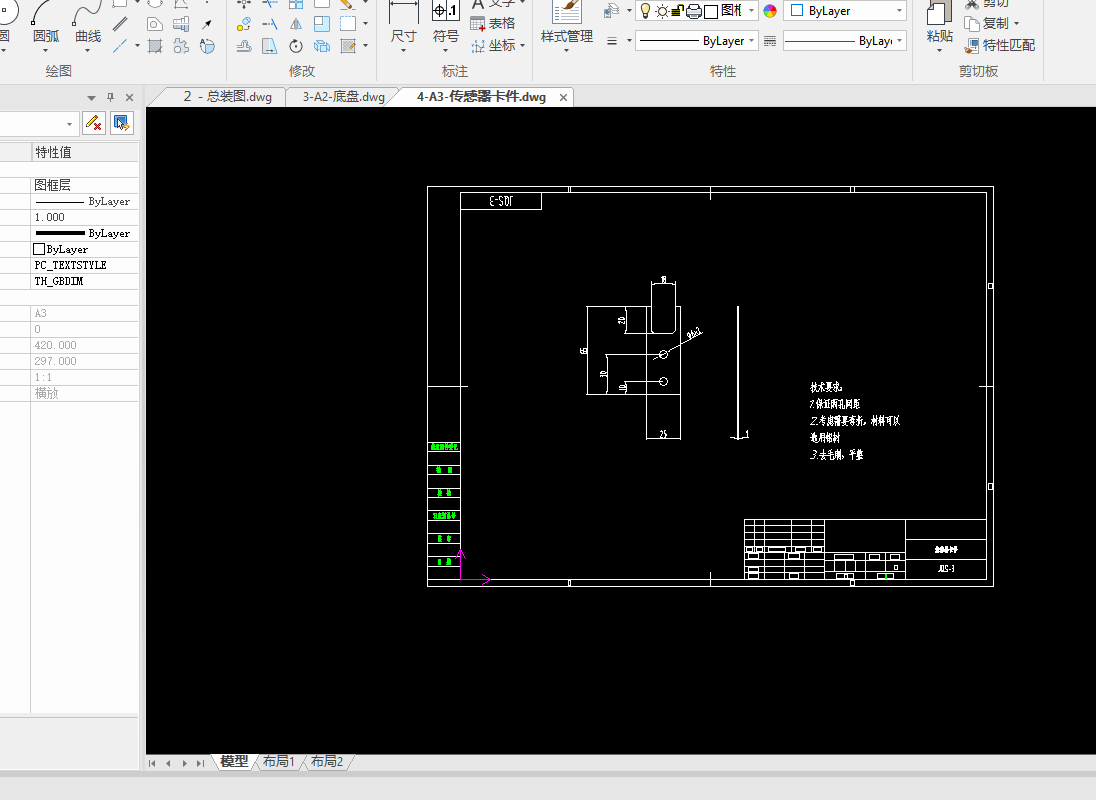This screenshot has width=1096, height=800.
Task: Click the pencil with red X icon
Action: (x=94, y=124)
